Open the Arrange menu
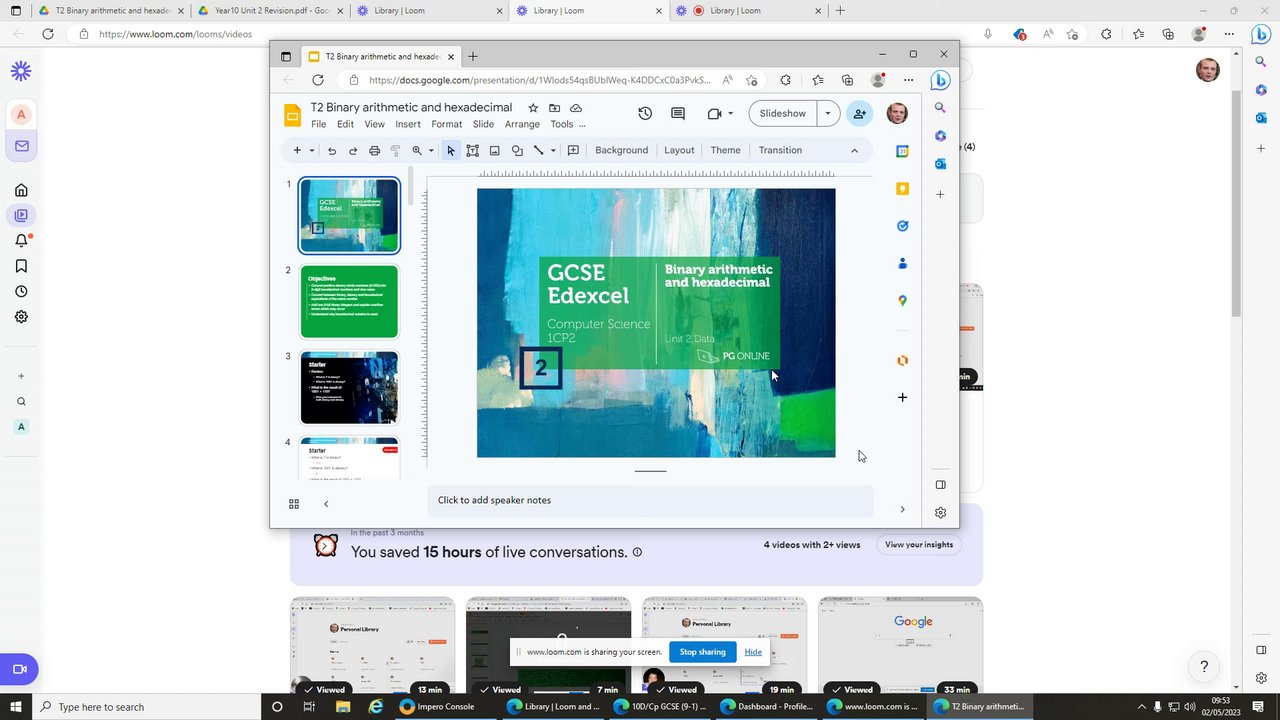 coord(522,124)
